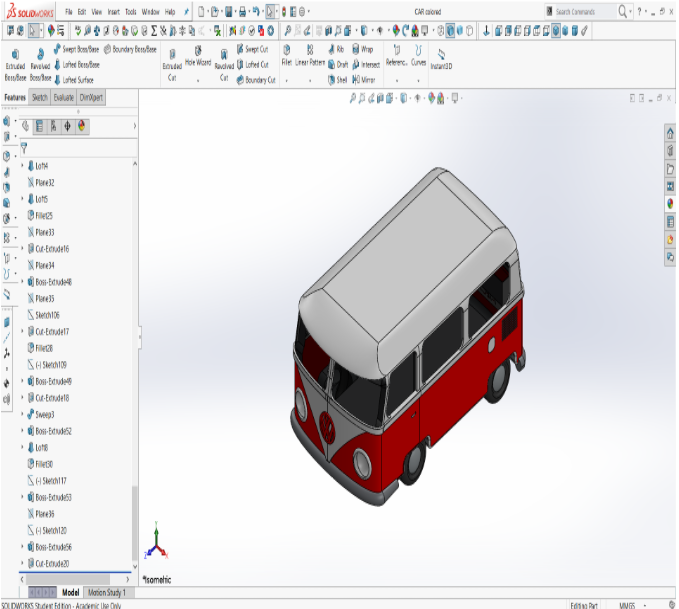Image resolution: width=679 pixels, height=609 pixels.
Task: Switch to the Evaluate tab
Action: [x=63, y=97]
